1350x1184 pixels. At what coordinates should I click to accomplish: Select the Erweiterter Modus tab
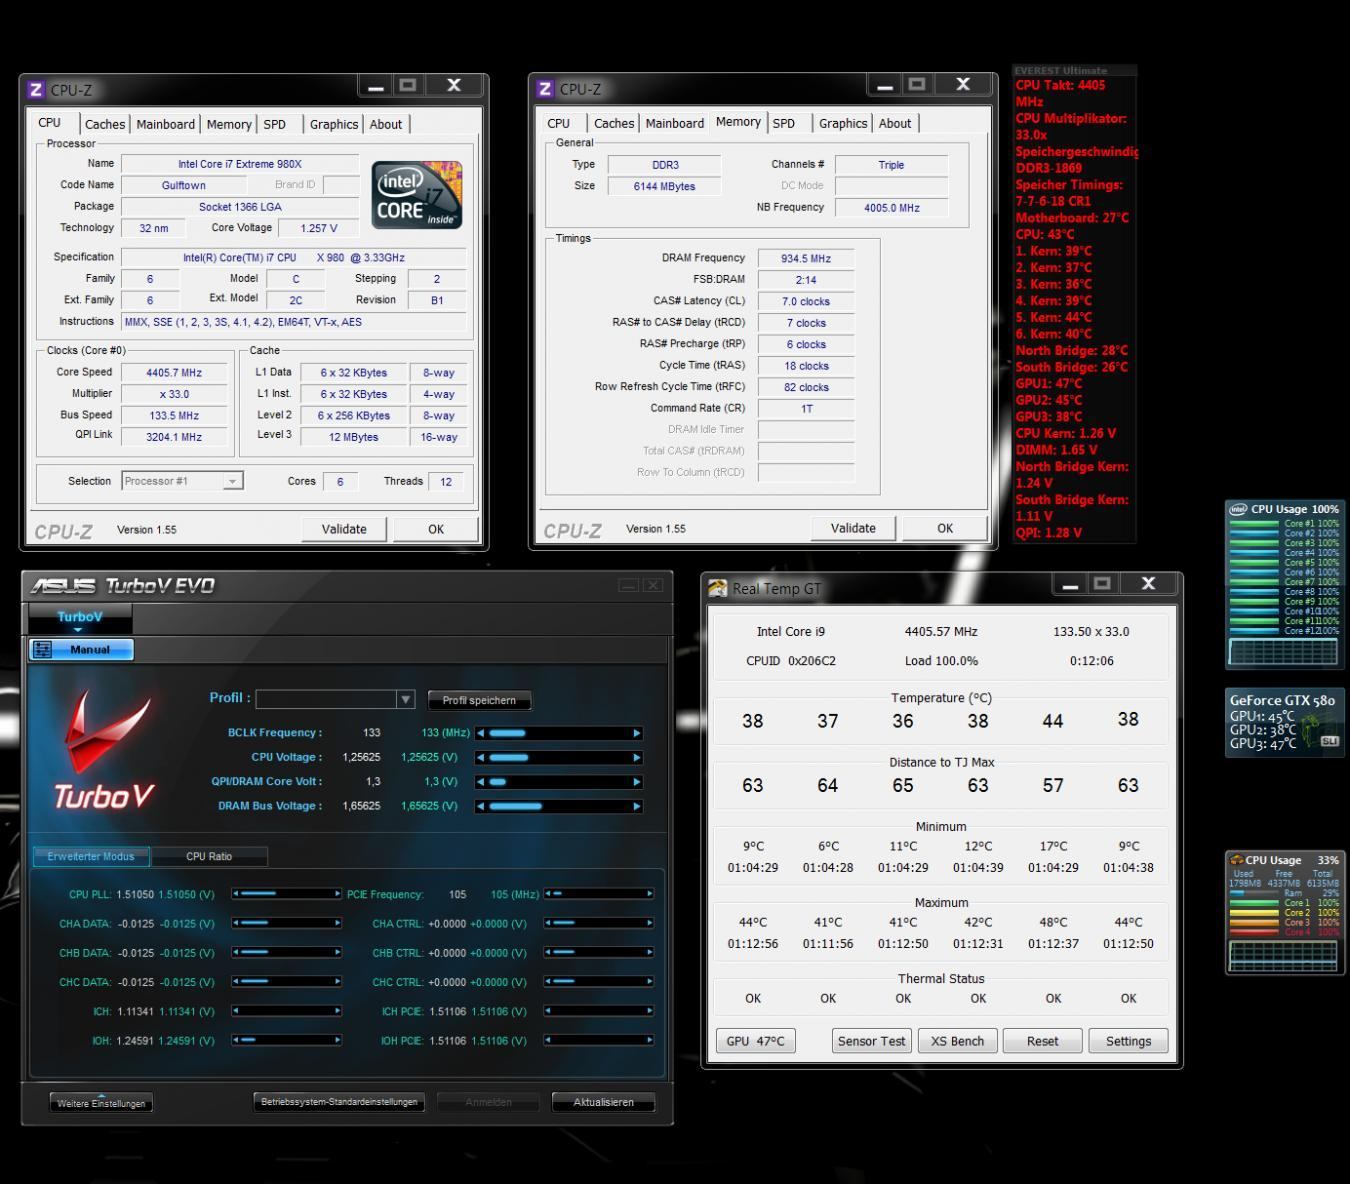coord(91,856)
